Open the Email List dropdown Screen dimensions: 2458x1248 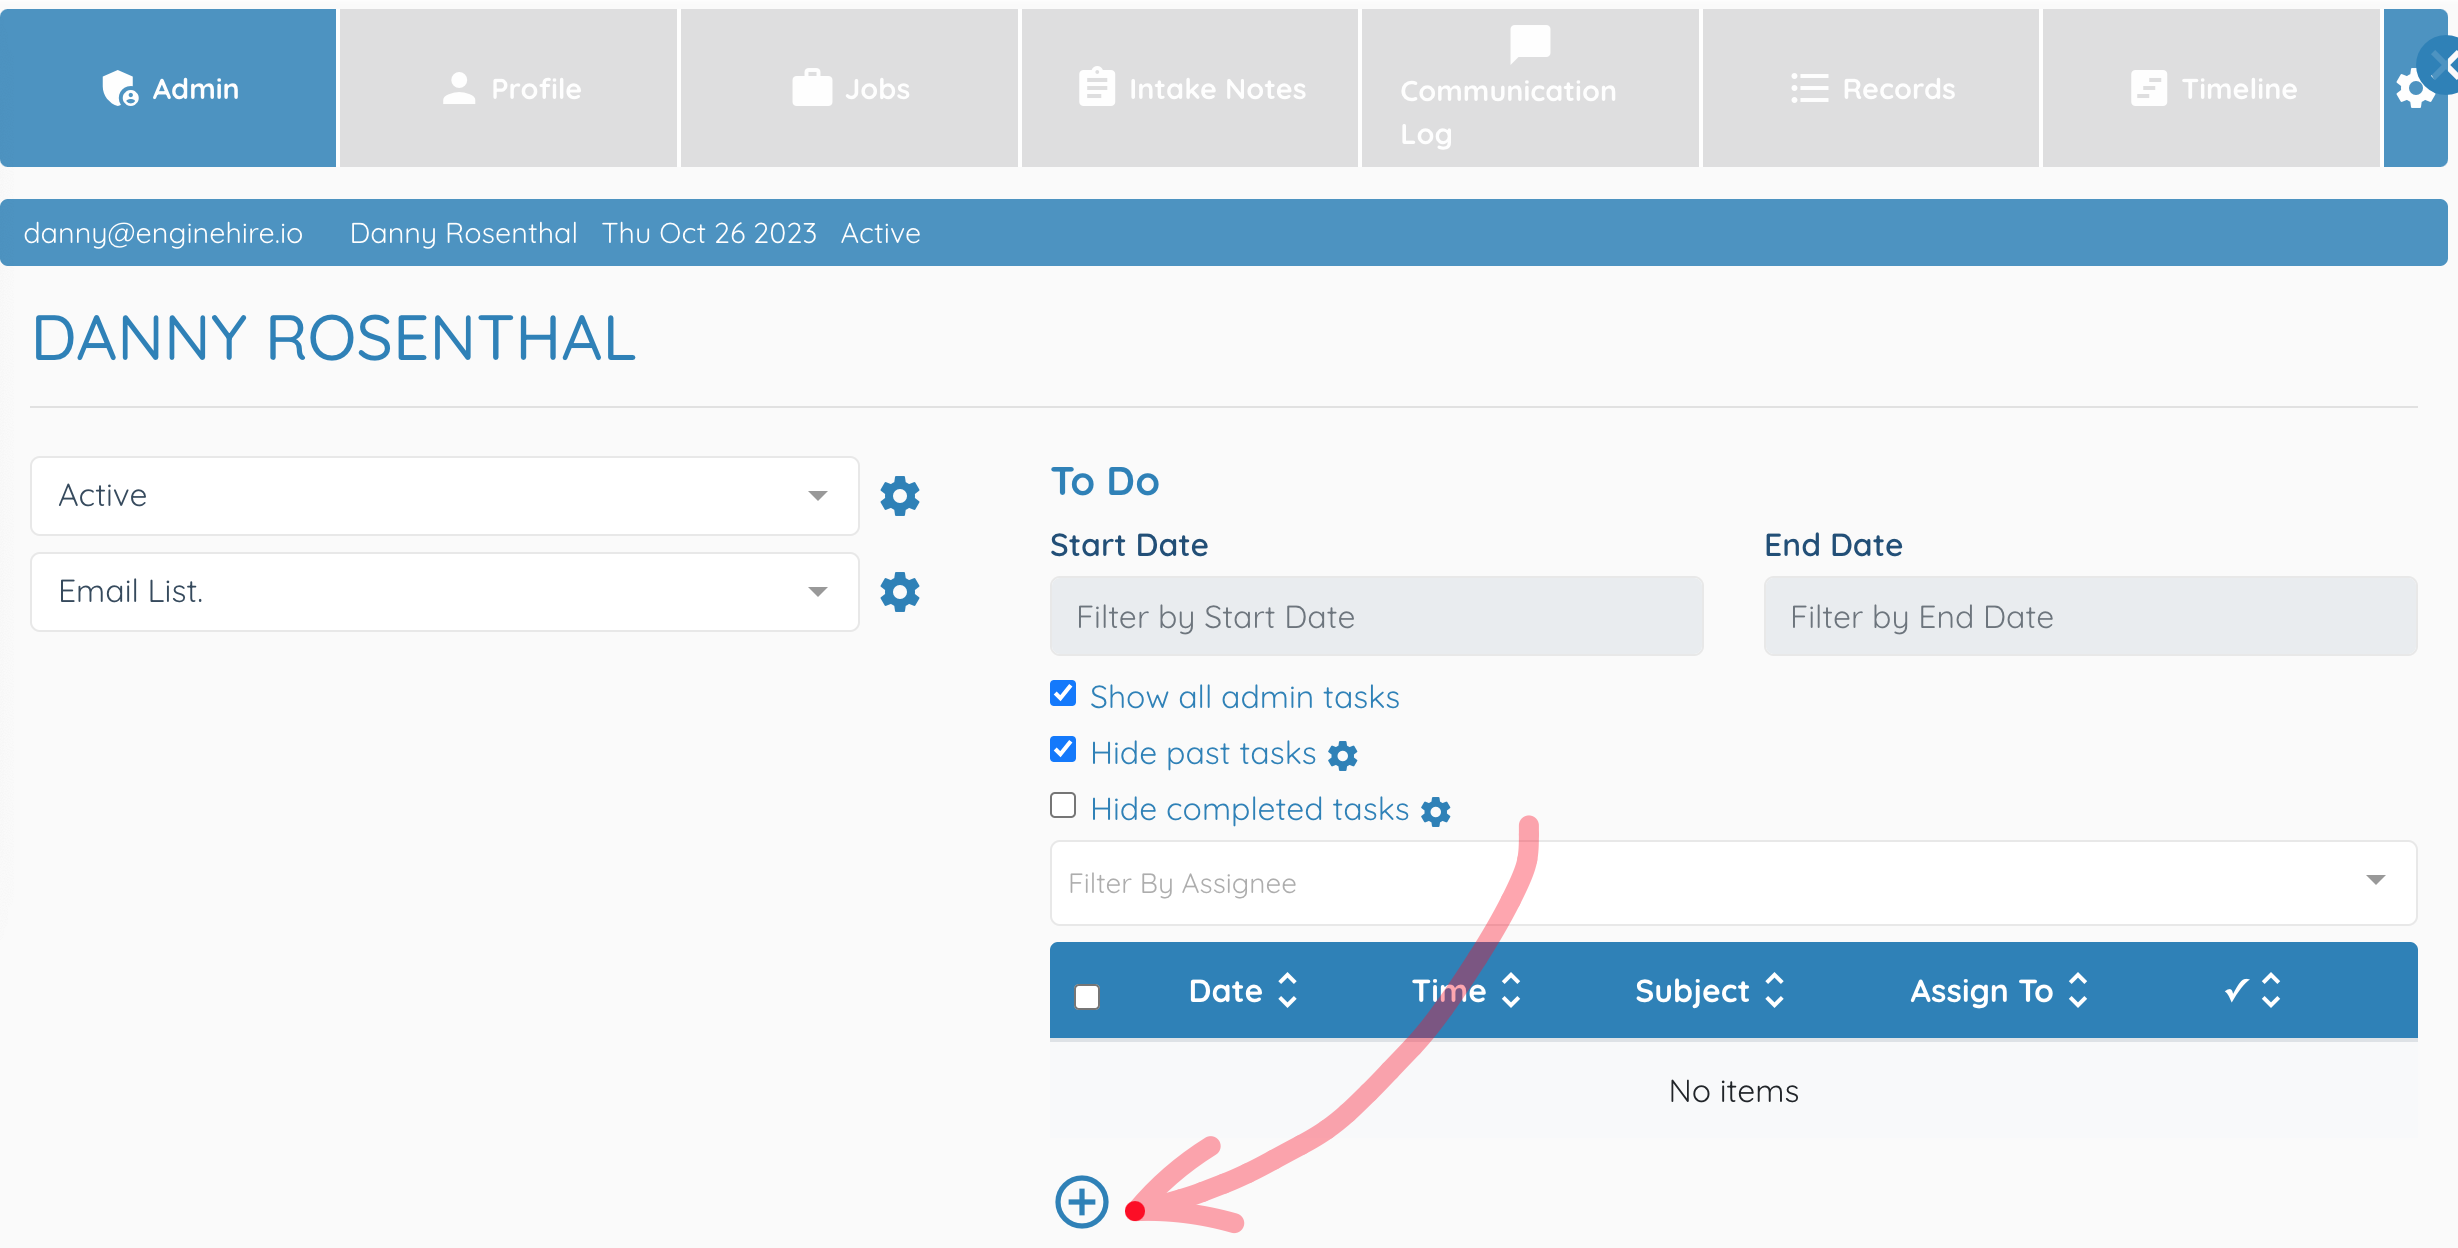(445, 592)
